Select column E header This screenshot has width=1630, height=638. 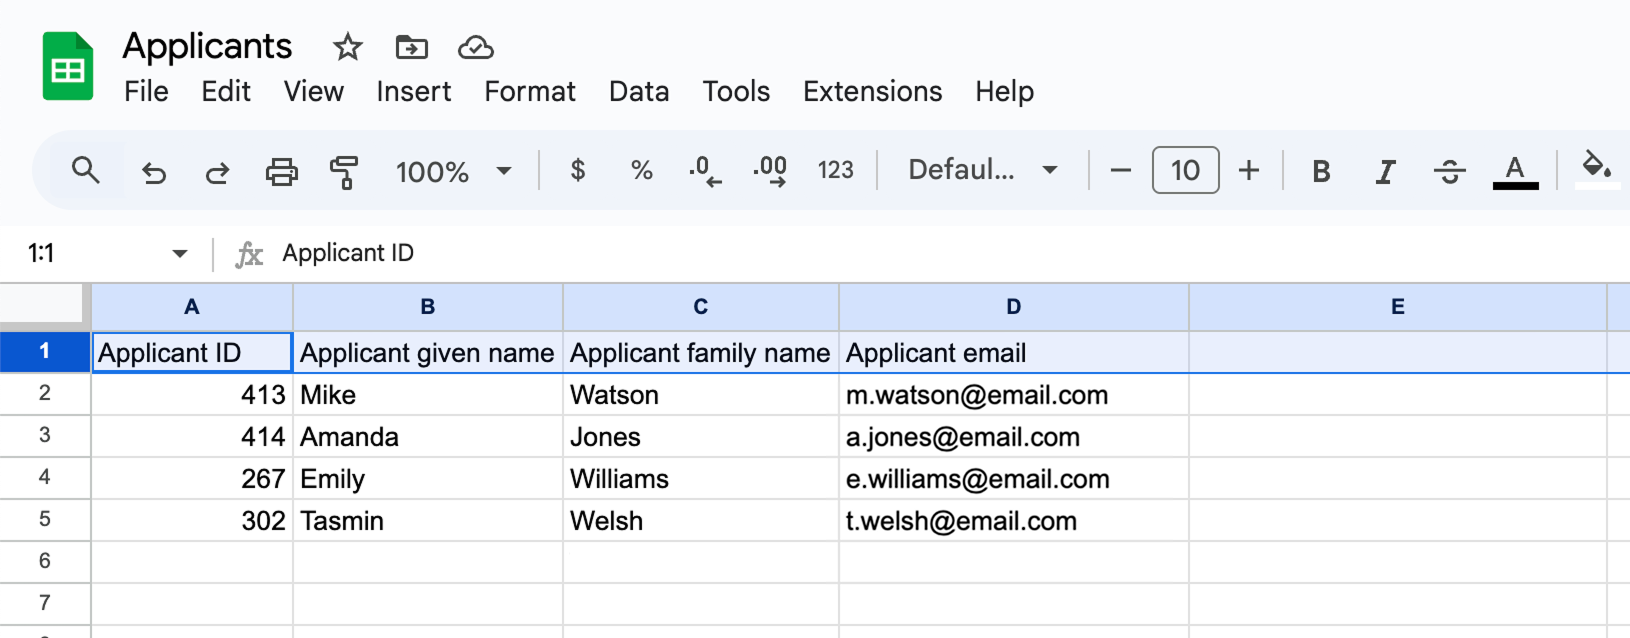point(1398,307)
